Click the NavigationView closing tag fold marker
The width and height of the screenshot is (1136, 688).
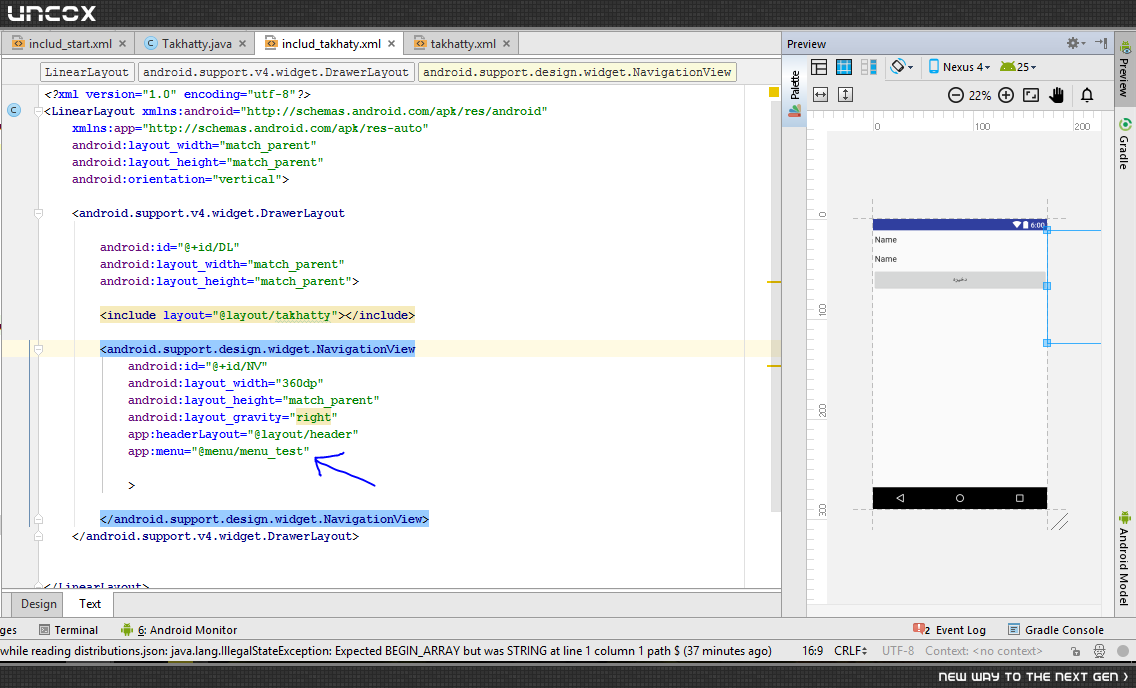38,519
